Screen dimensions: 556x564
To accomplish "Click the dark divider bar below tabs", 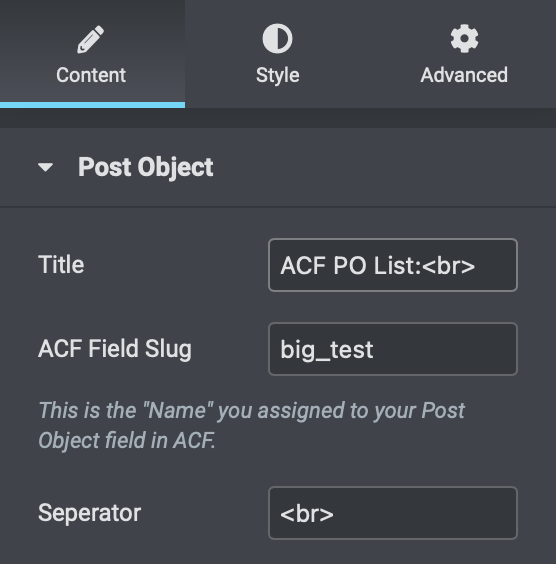I will pos(278,118).
